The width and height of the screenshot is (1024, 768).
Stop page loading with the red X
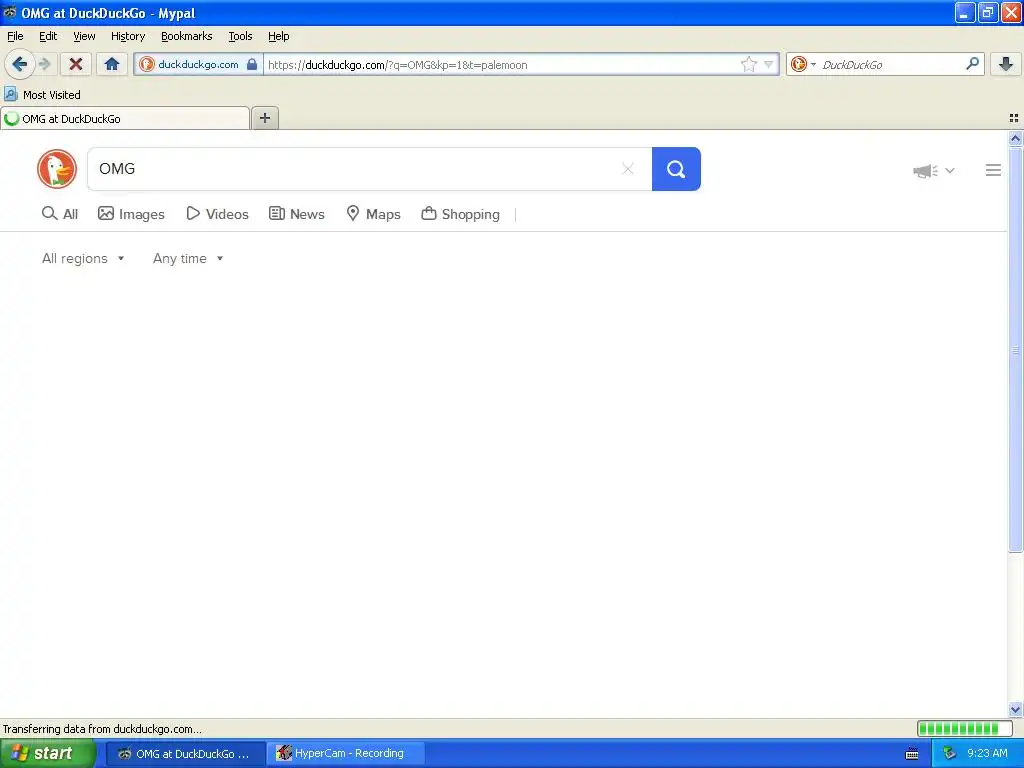[76, 64]
